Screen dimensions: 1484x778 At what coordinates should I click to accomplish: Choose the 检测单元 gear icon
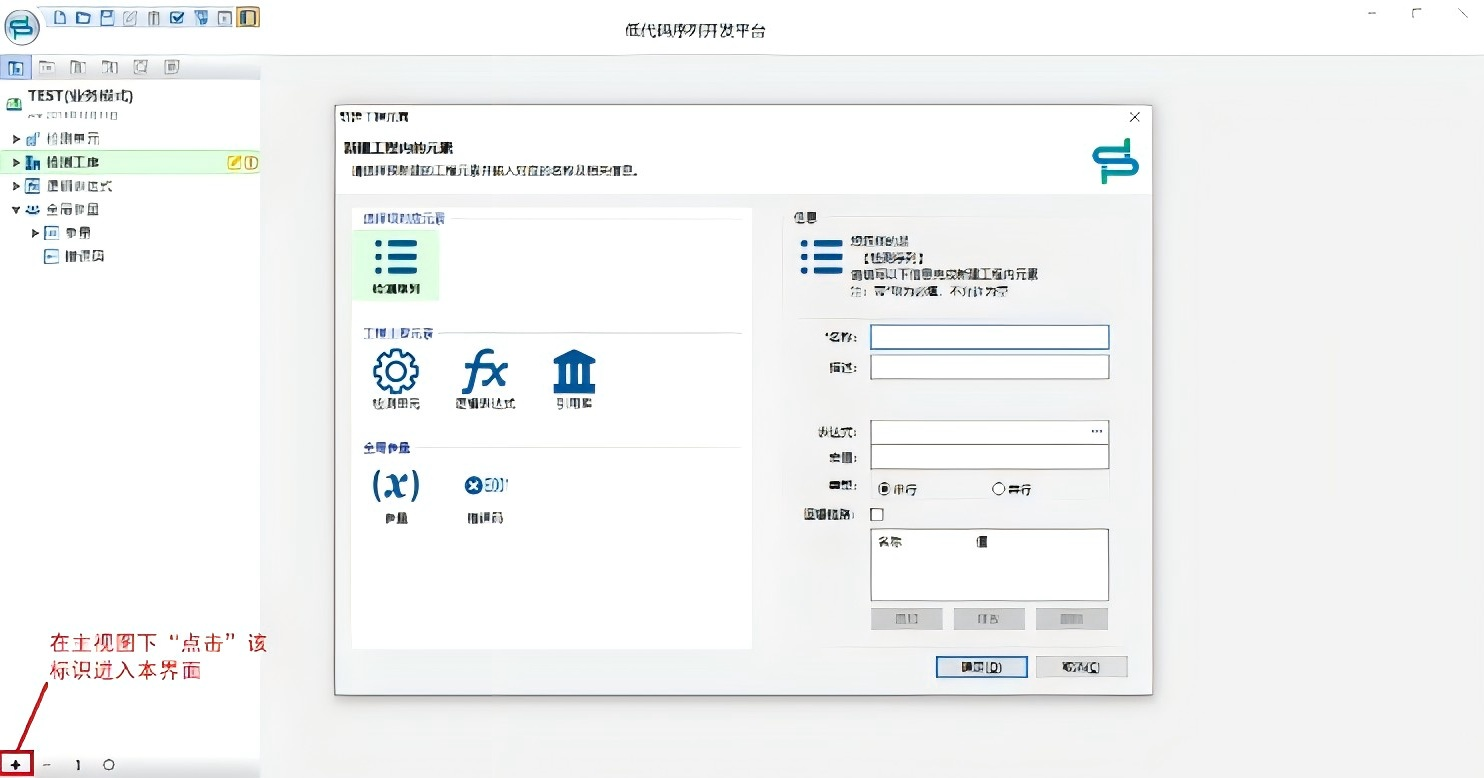396,372
